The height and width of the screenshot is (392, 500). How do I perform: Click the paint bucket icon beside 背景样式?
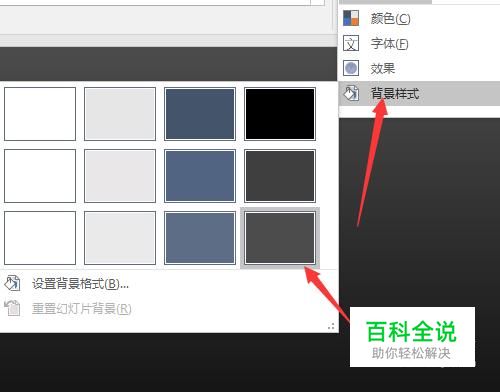(x=351, y=93)
